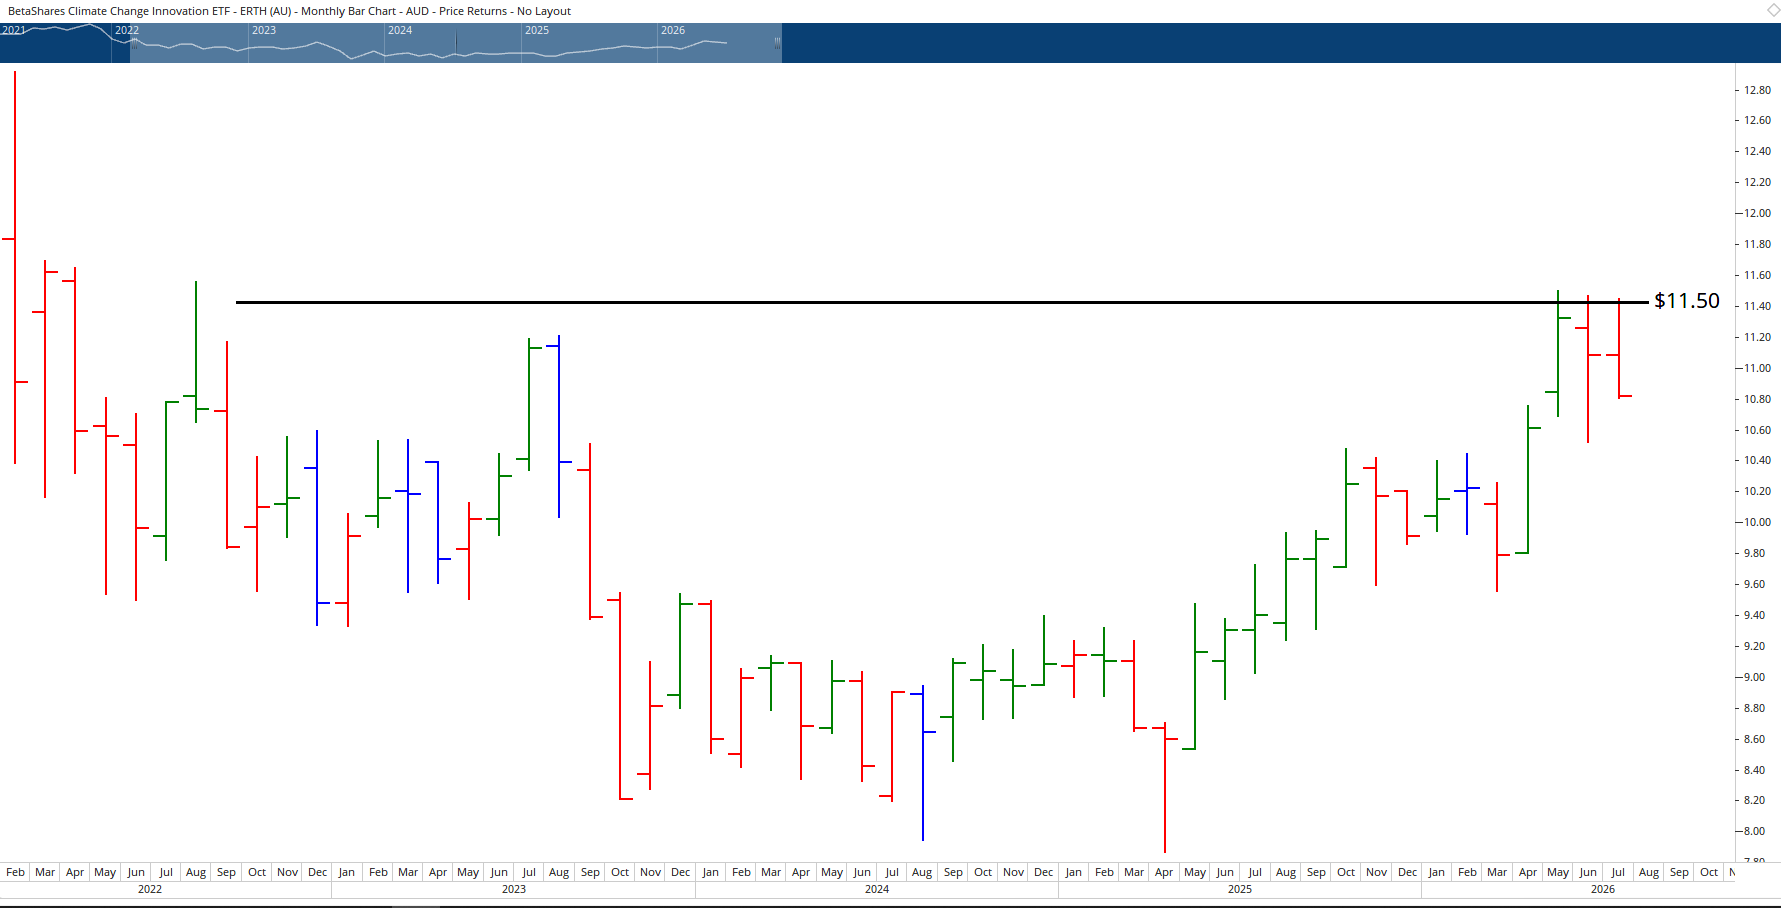
Task: Select 2021 in the top navigator strip
Action: coord(13,30)
